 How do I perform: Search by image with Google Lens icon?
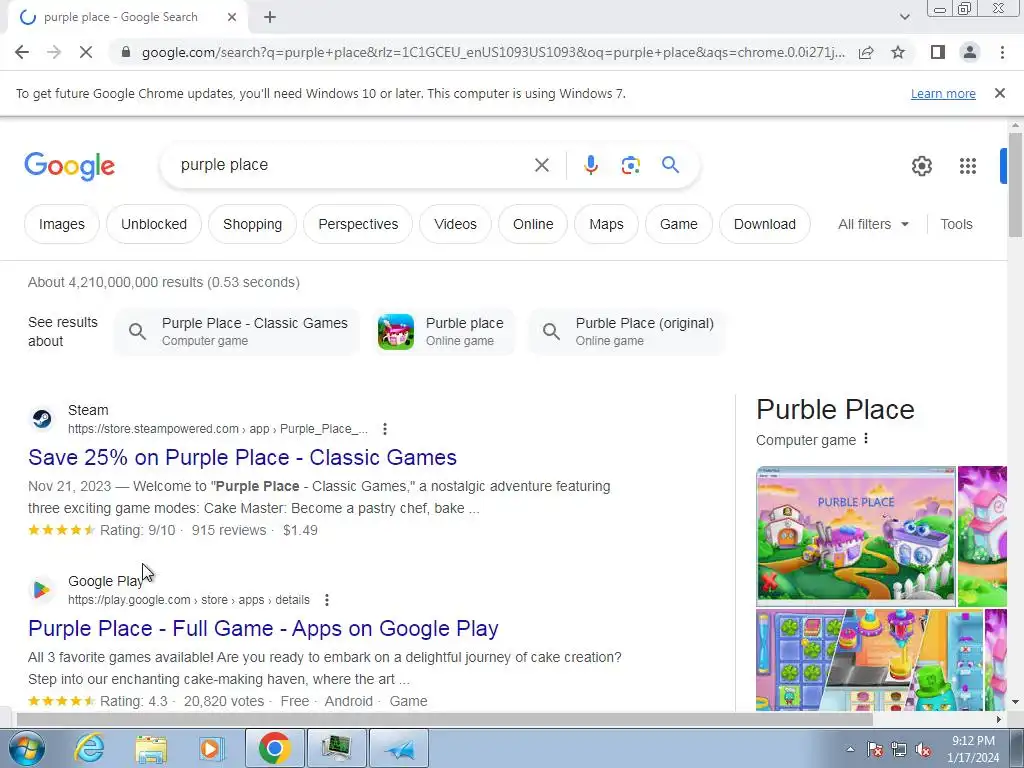pyautogui.click(x=630, y=165)
